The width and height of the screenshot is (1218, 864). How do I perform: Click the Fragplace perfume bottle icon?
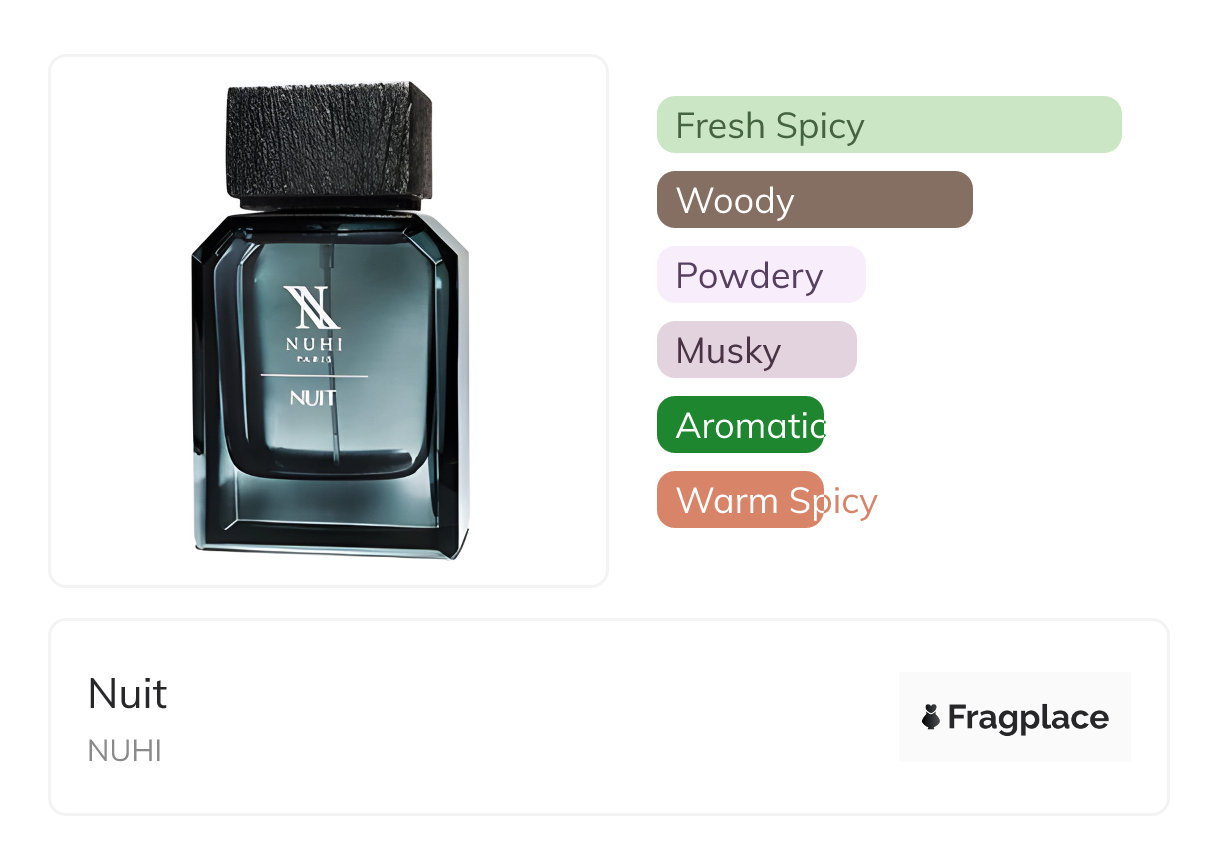coord(931,717)
